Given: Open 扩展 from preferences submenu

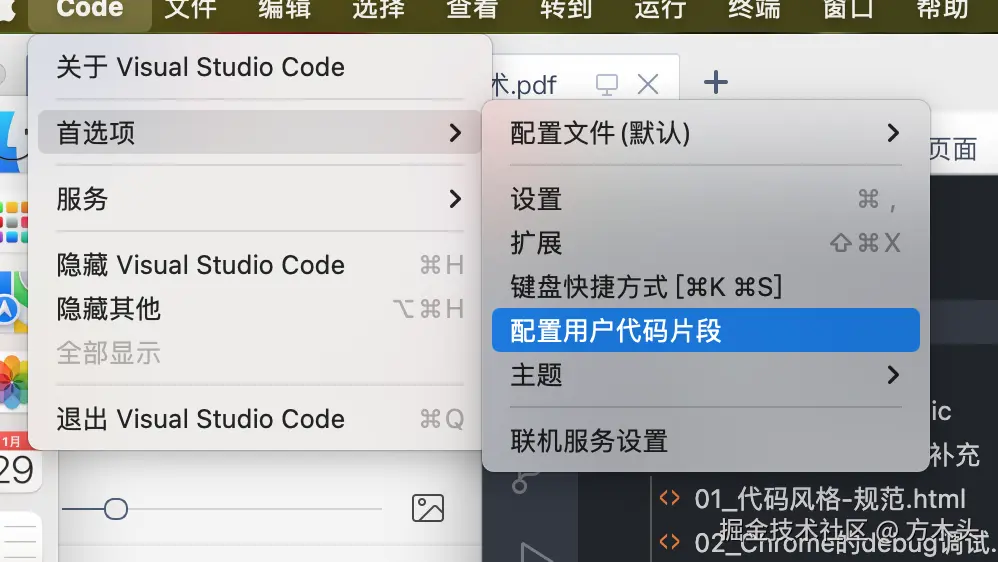Looking at the screenshot, I should (x=706, y=242).
